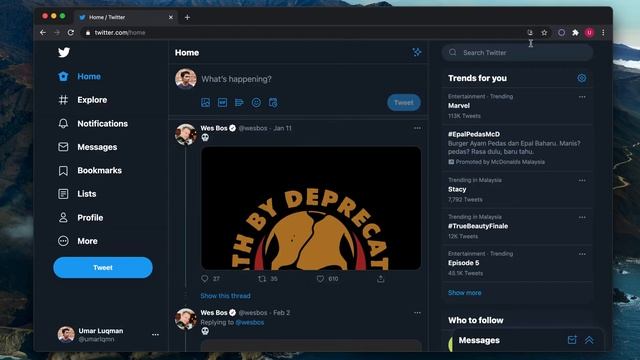Open options for Marvel trend
The height and width of the screenshot is (360, 640).
pyautogui.click(x=582, y=97)
